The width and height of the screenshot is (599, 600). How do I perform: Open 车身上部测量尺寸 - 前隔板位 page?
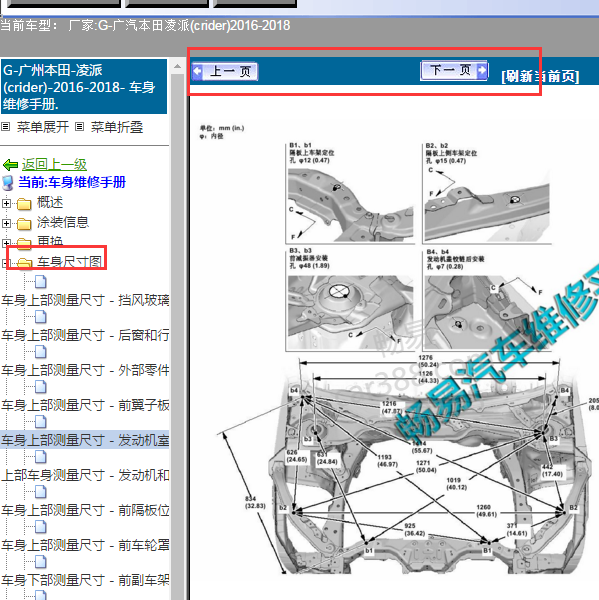85,510
